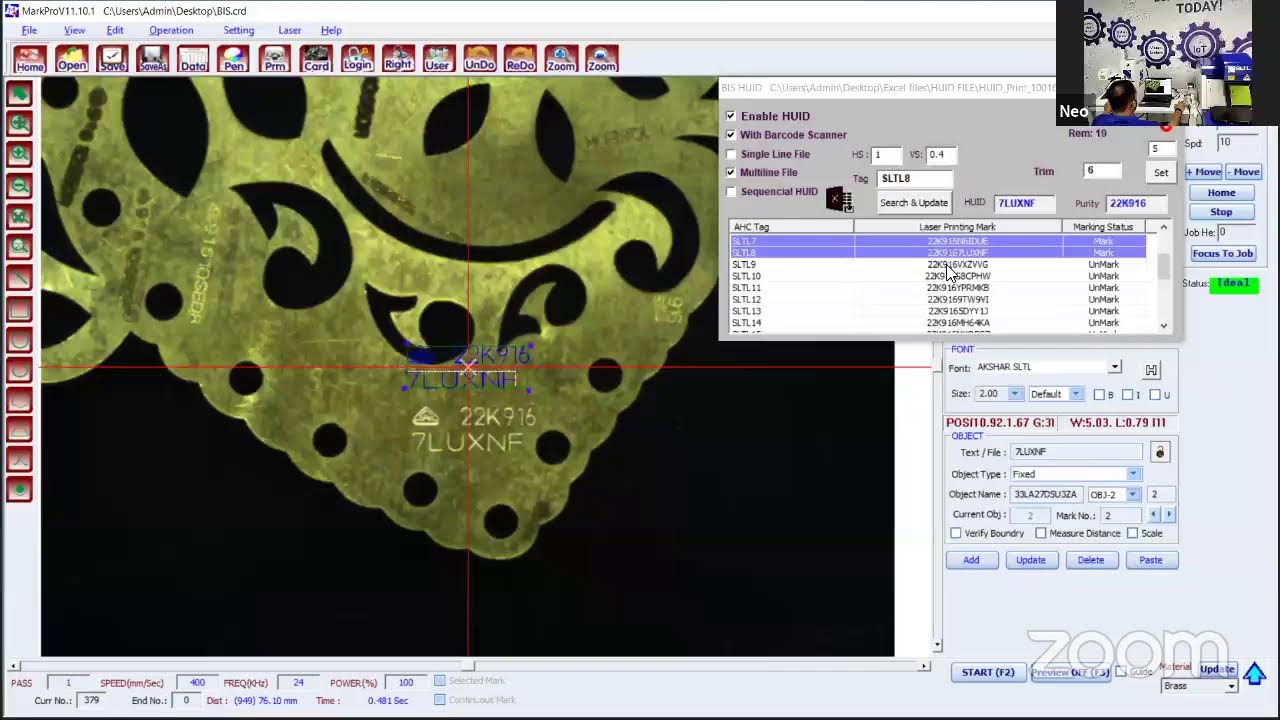Click the Stop button
Viewport: 1280px width, 720px height.
[1221, 212]
